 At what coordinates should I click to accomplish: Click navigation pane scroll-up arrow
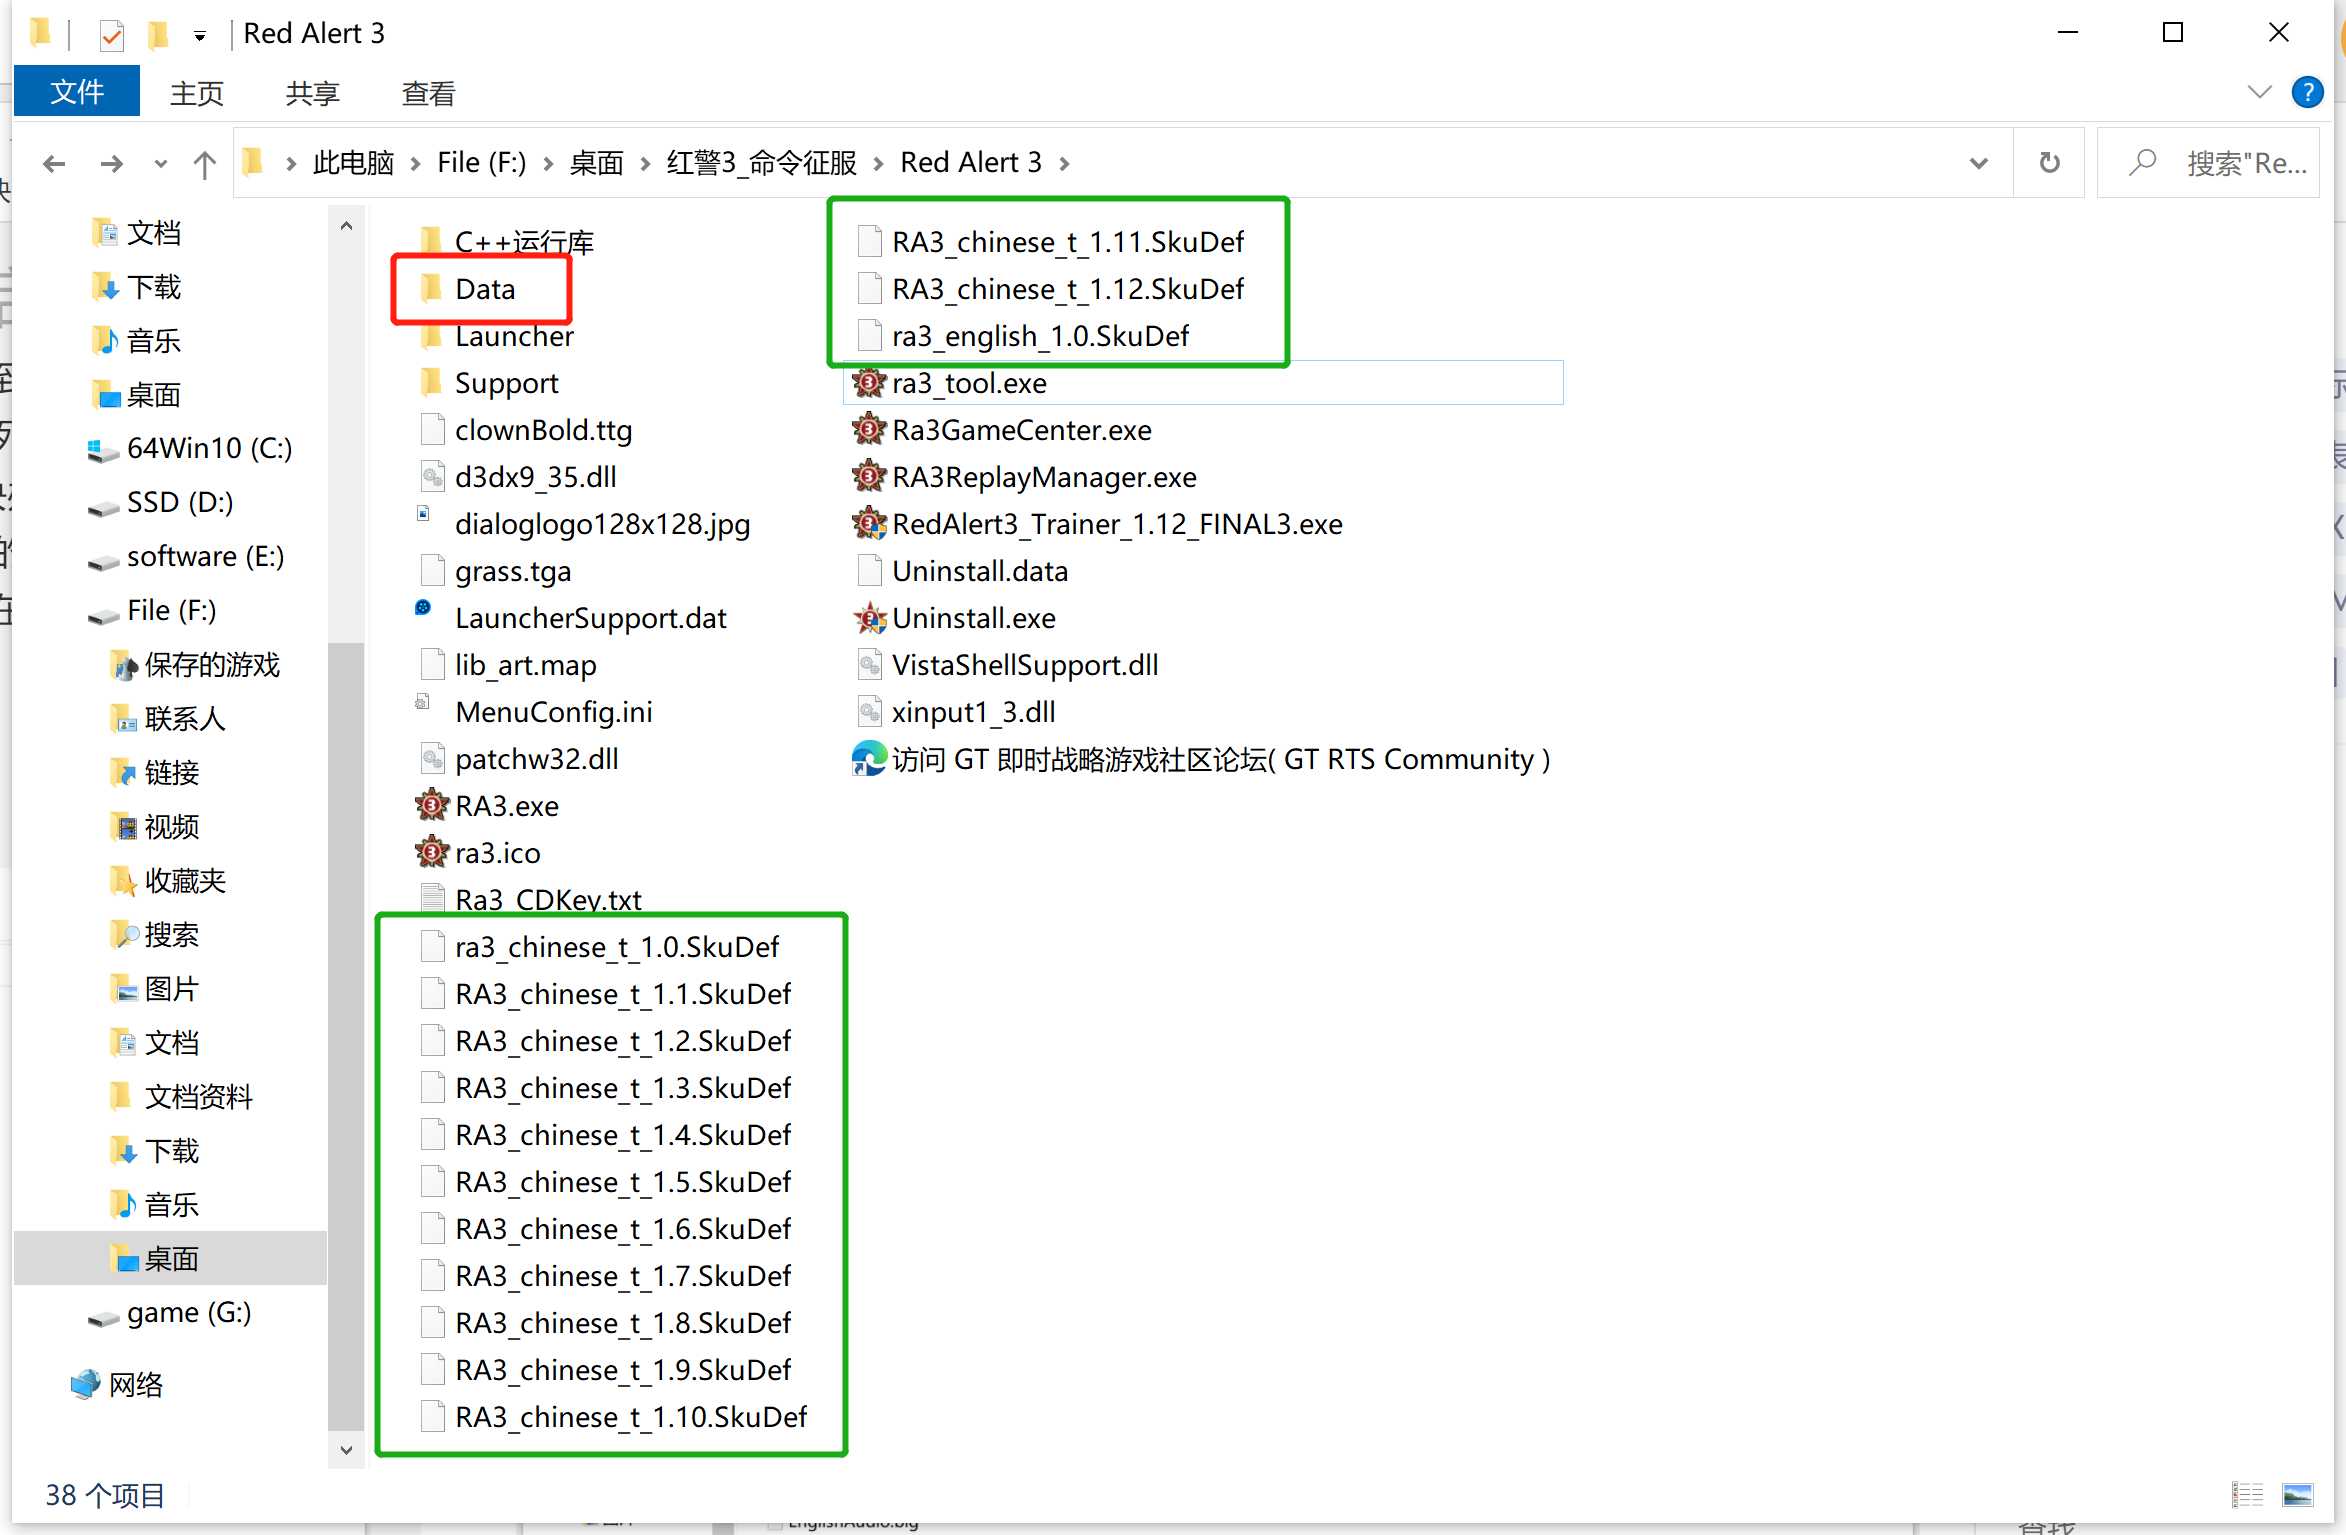[x=346, y=226]
